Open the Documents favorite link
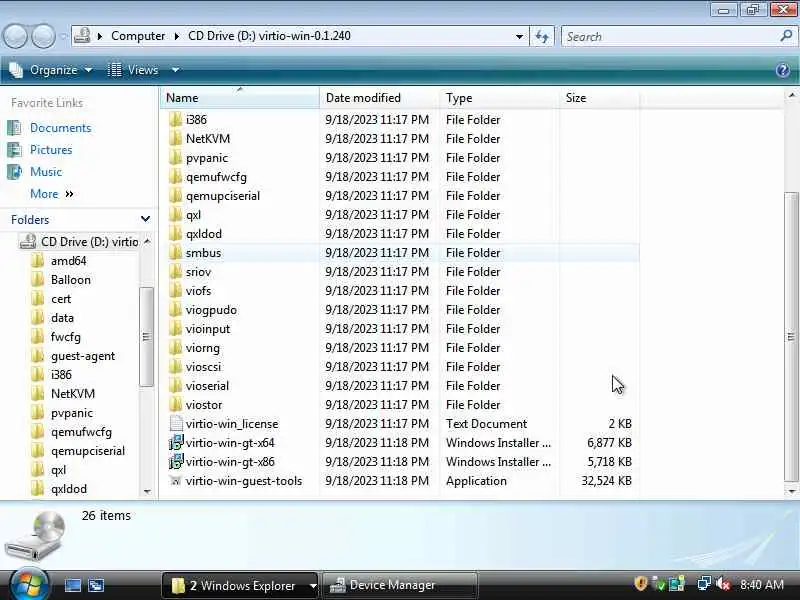Viewport: 800px width, 600px height. 61,128
